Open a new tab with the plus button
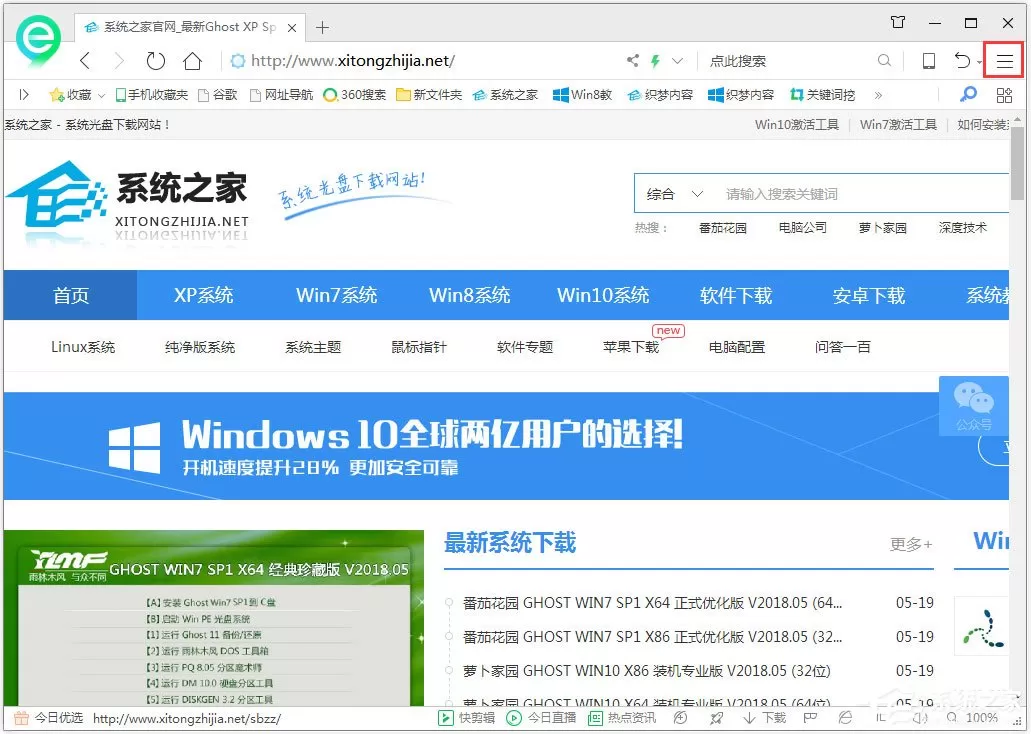The width and height of the screenshot is (1031, 734). pos(322,28)
